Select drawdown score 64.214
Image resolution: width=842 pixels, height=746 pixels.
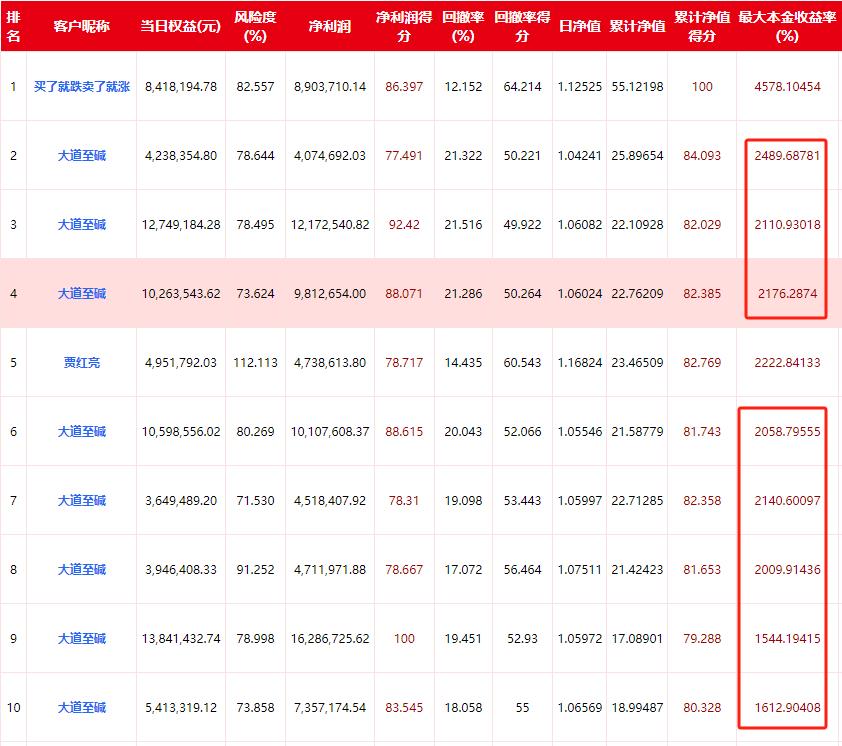click(522, 86)
